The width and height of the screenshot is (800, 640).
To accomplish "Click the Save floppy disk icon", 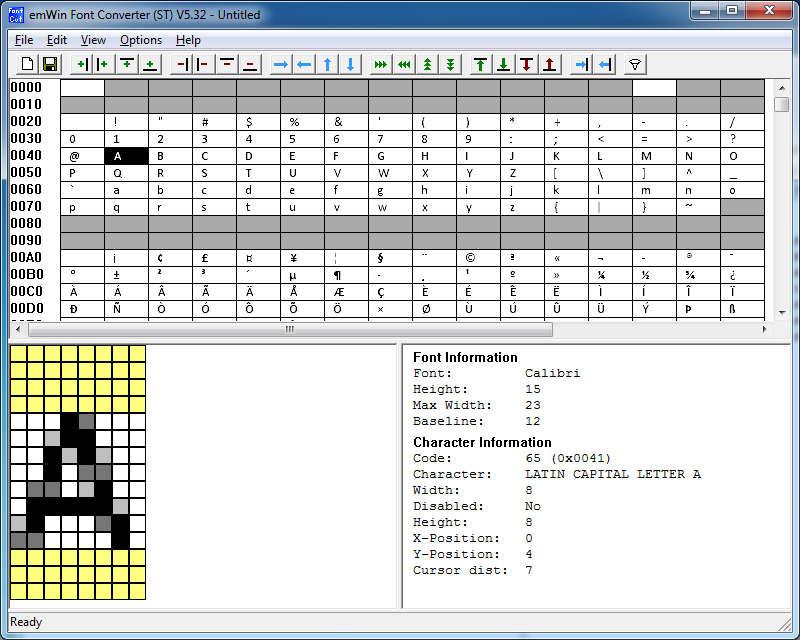I will [x=49, y=64].
